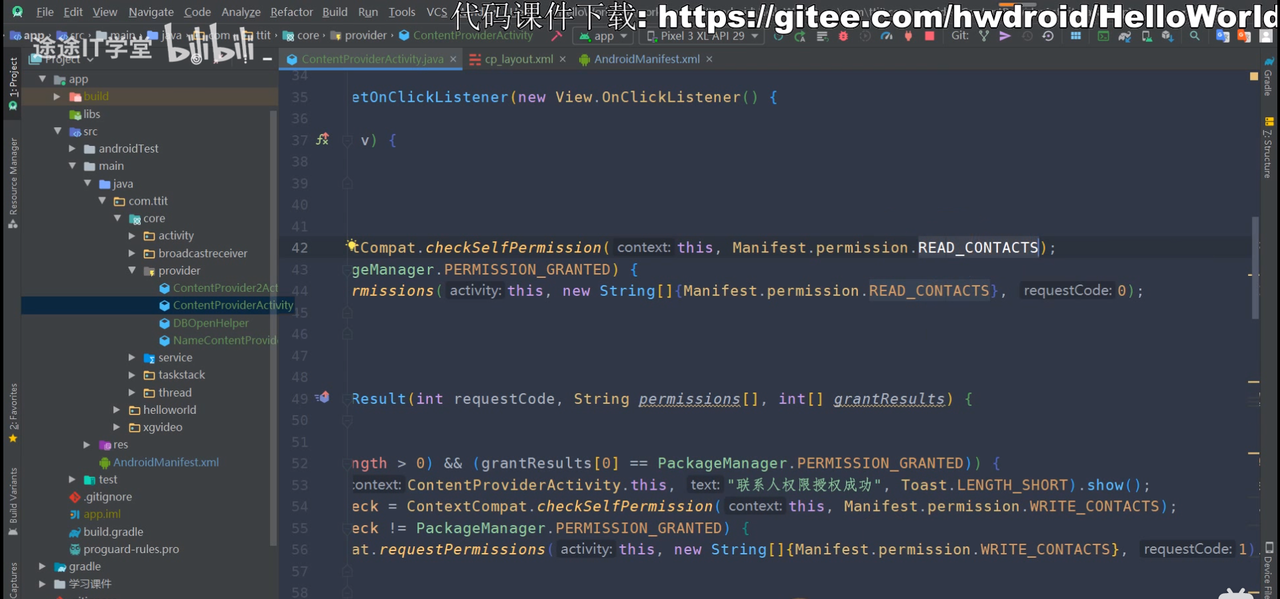
Task: Click the override gutter icon on line 49
Action: pyautogui.click(x=322, y=398)
